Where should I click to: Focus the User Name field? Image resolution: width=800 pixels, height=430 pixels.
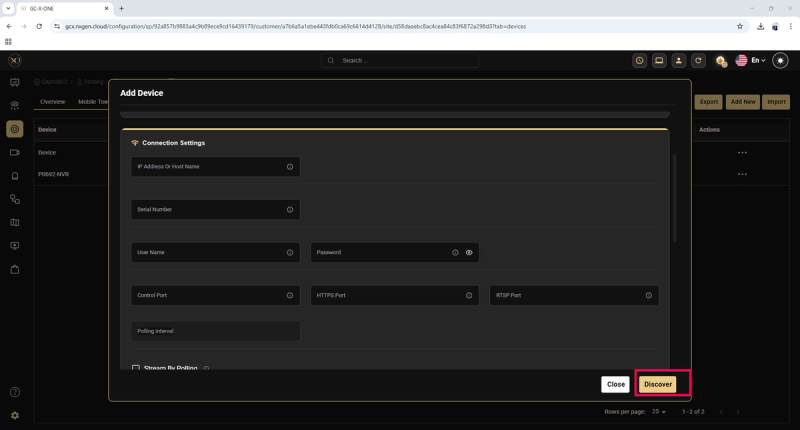(215, 252)
